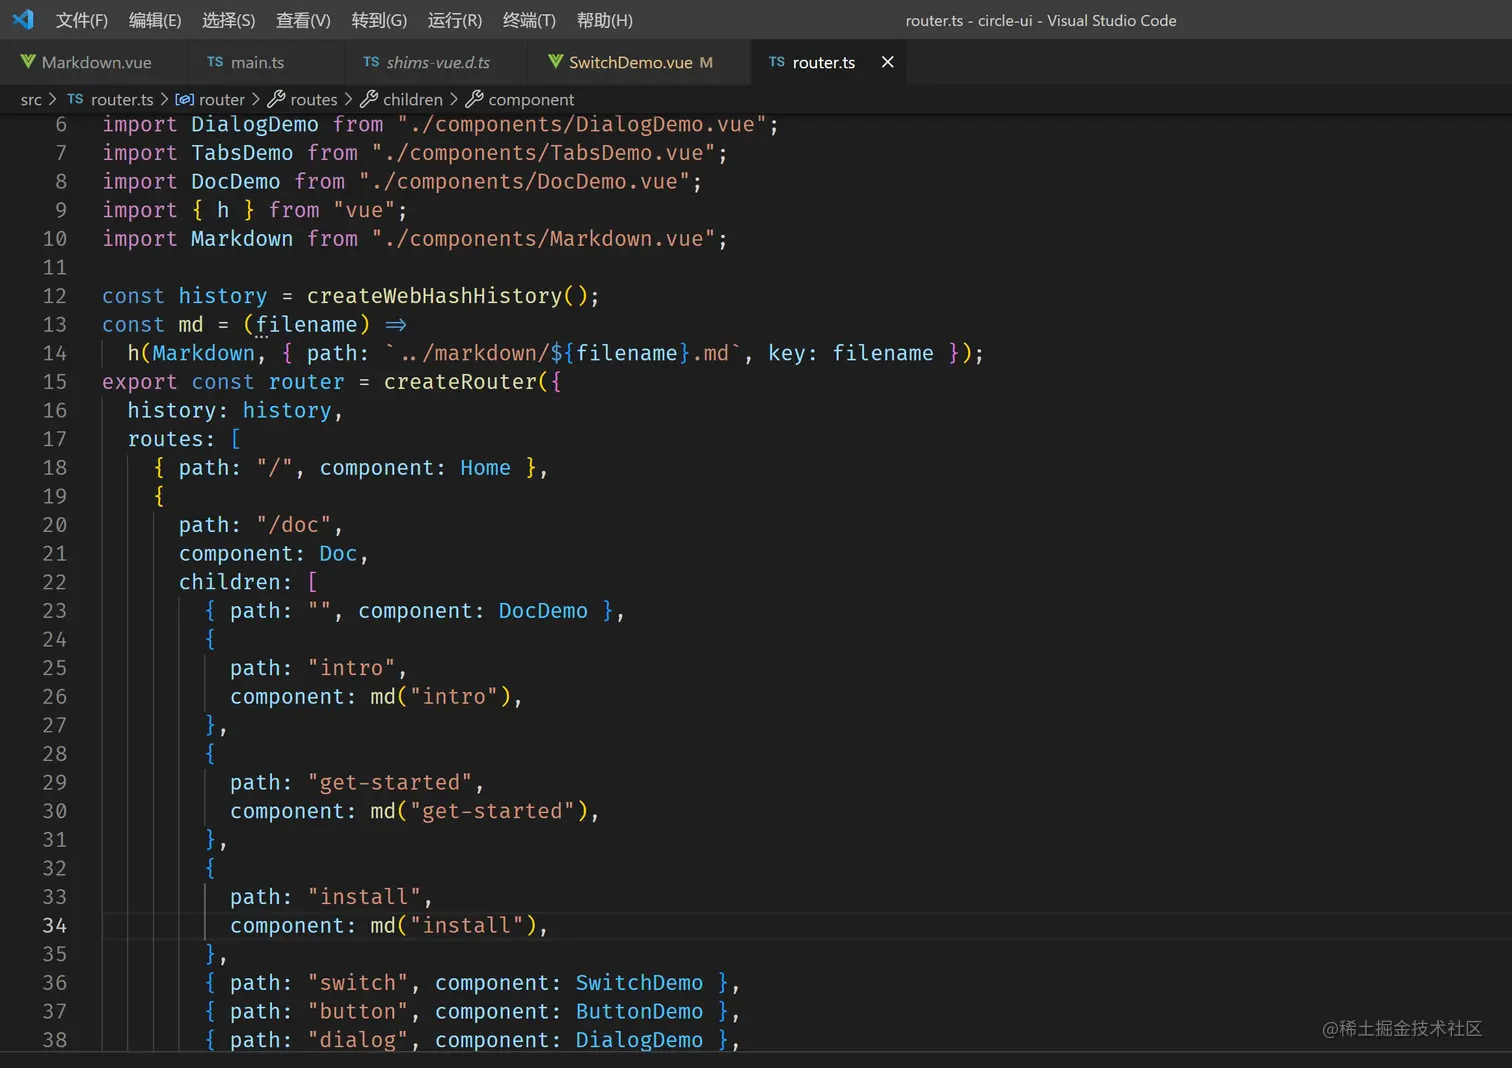Switch to the main.ts tab
The width and height of the screenshot is (1512, 1068).
257,62
